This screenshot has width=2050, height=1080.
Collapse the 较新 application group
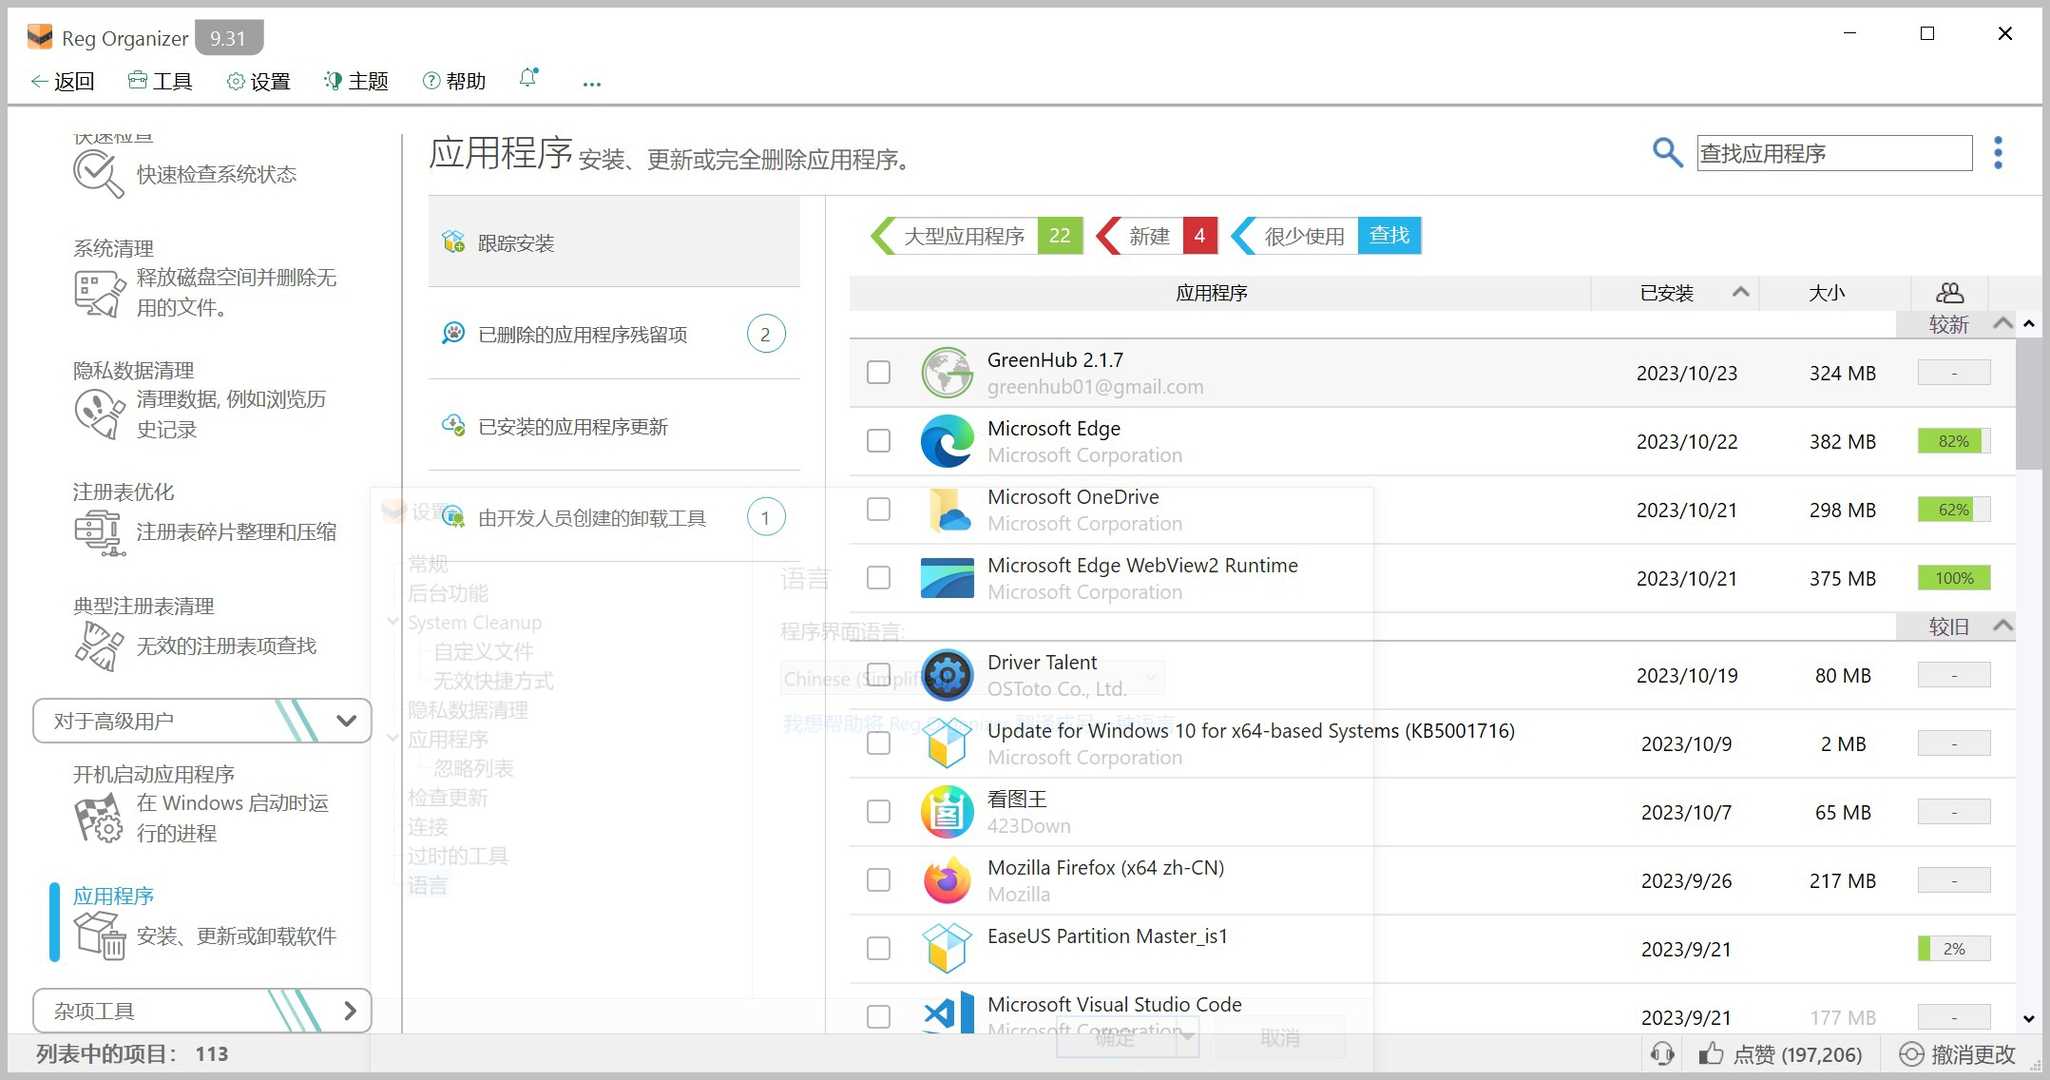coord(2003,323)
